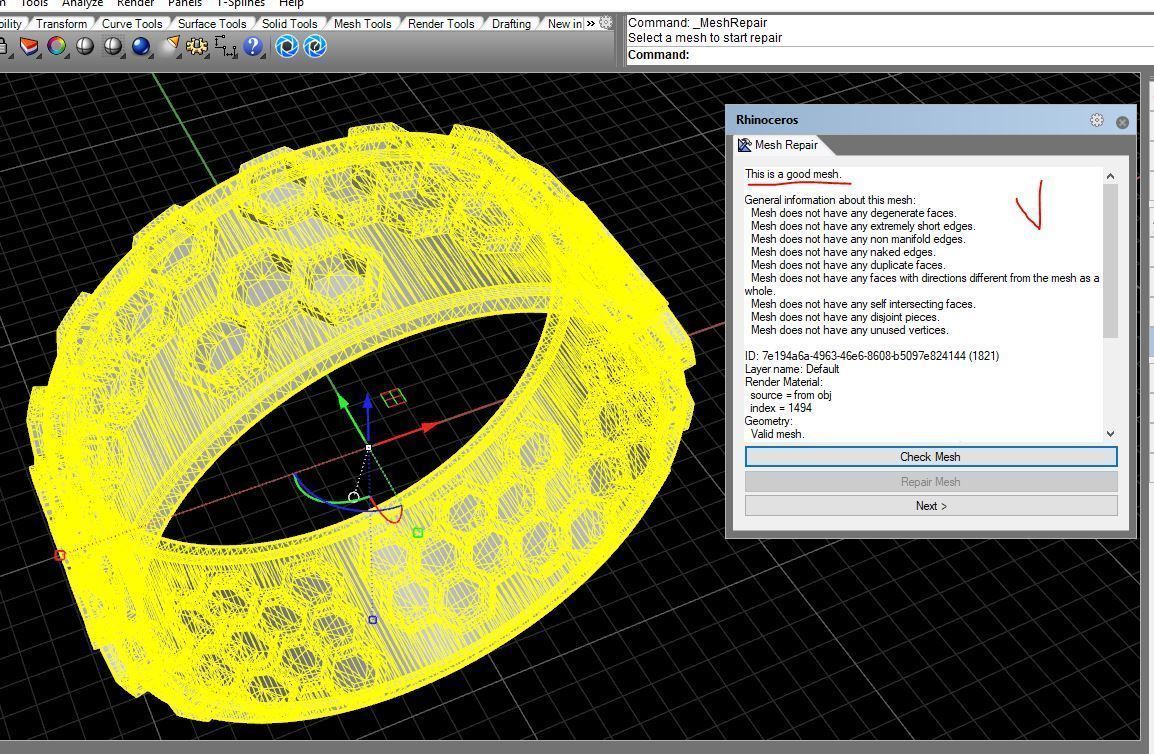Viewport: 1154px width, 754px height.
Task: Click the first KeyShot render icon
Action: point(287,46)
